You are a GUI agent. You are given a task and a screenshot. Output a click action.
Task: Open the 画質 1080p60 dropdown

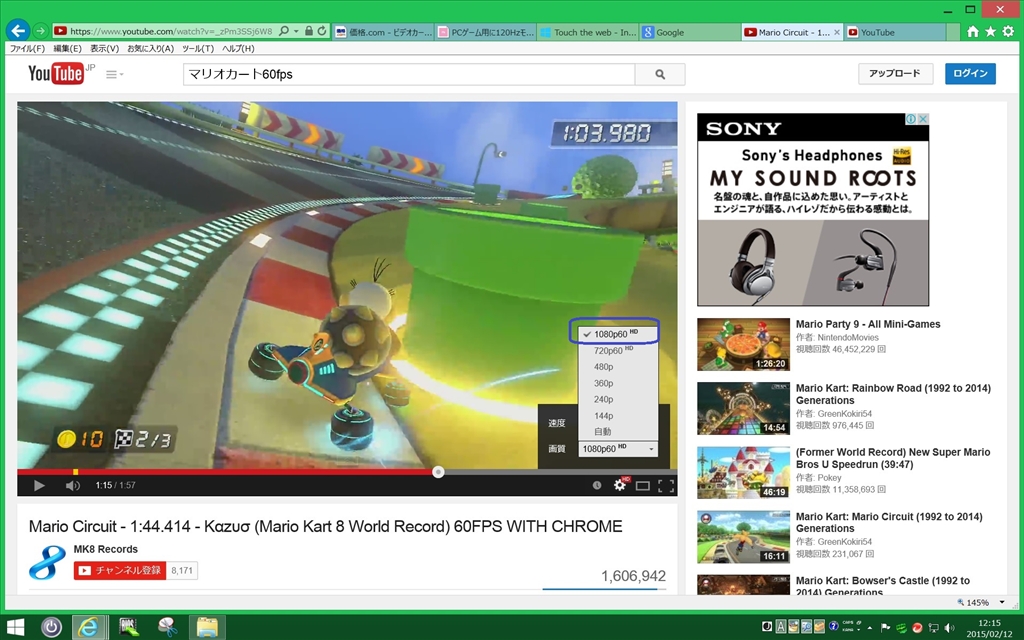pos(618,449)
